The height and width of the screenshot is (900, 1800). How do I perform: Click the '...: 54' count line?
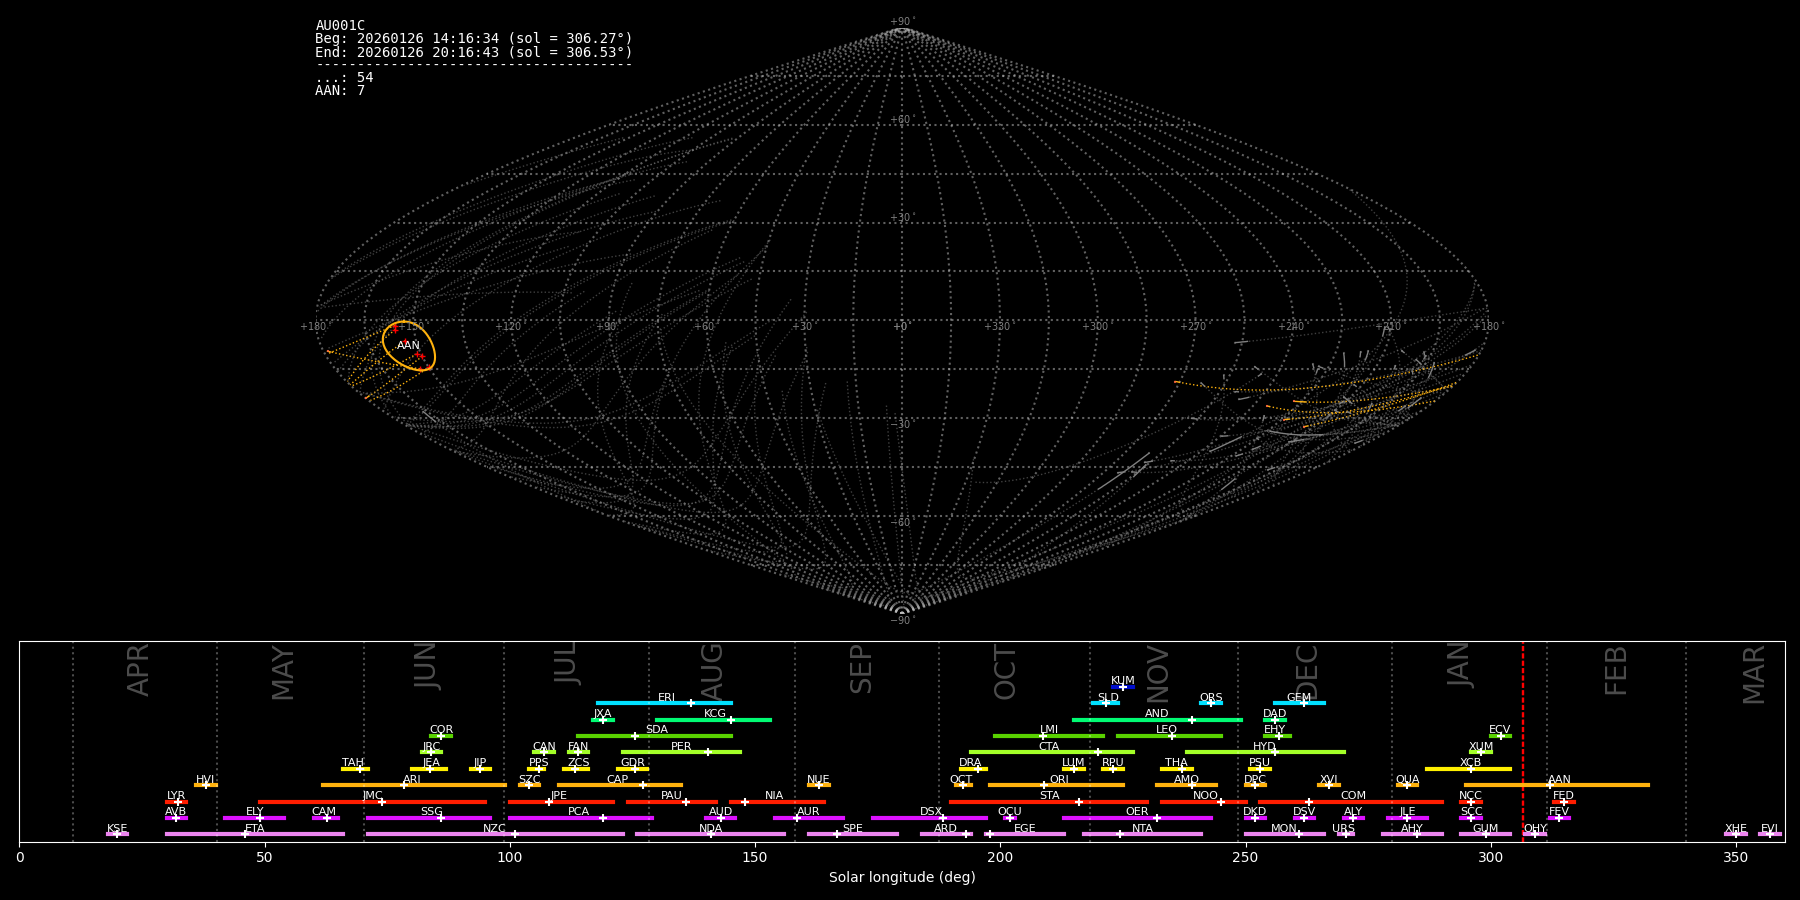(x=344, y=78)
